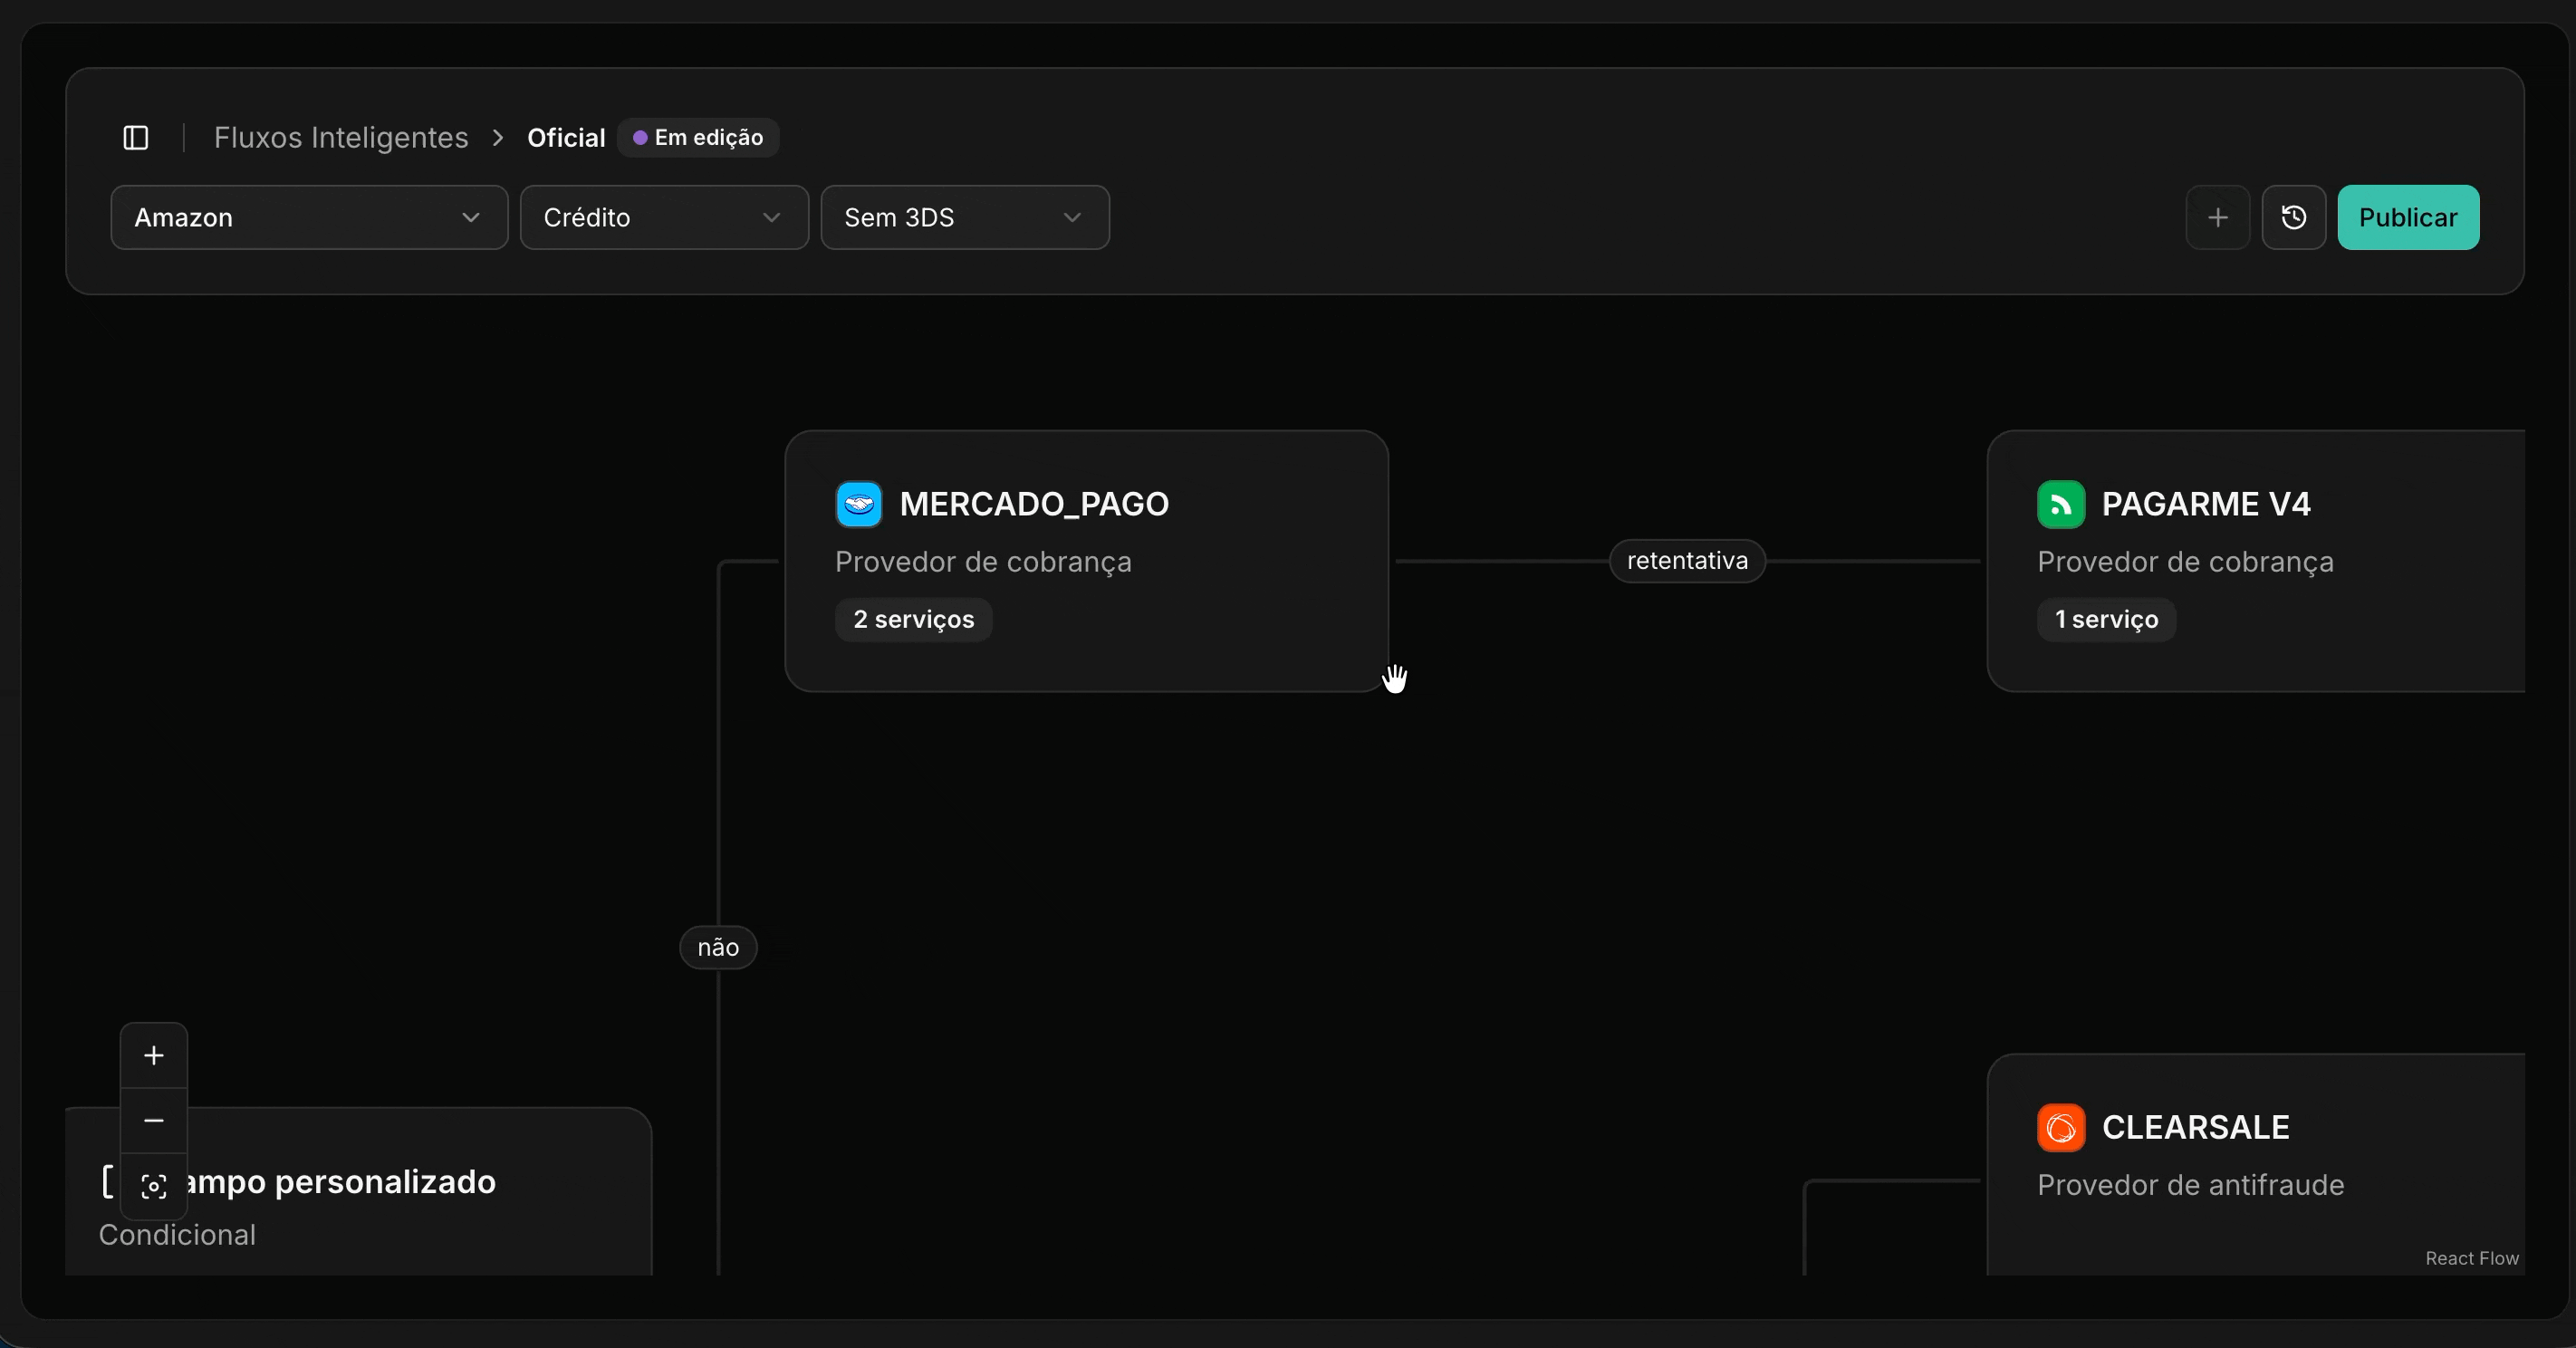The height and width of the screenshot is (1348, 2576).
Task: Open the Sem 3DS dropdown
Action: [x=965, y=217]
